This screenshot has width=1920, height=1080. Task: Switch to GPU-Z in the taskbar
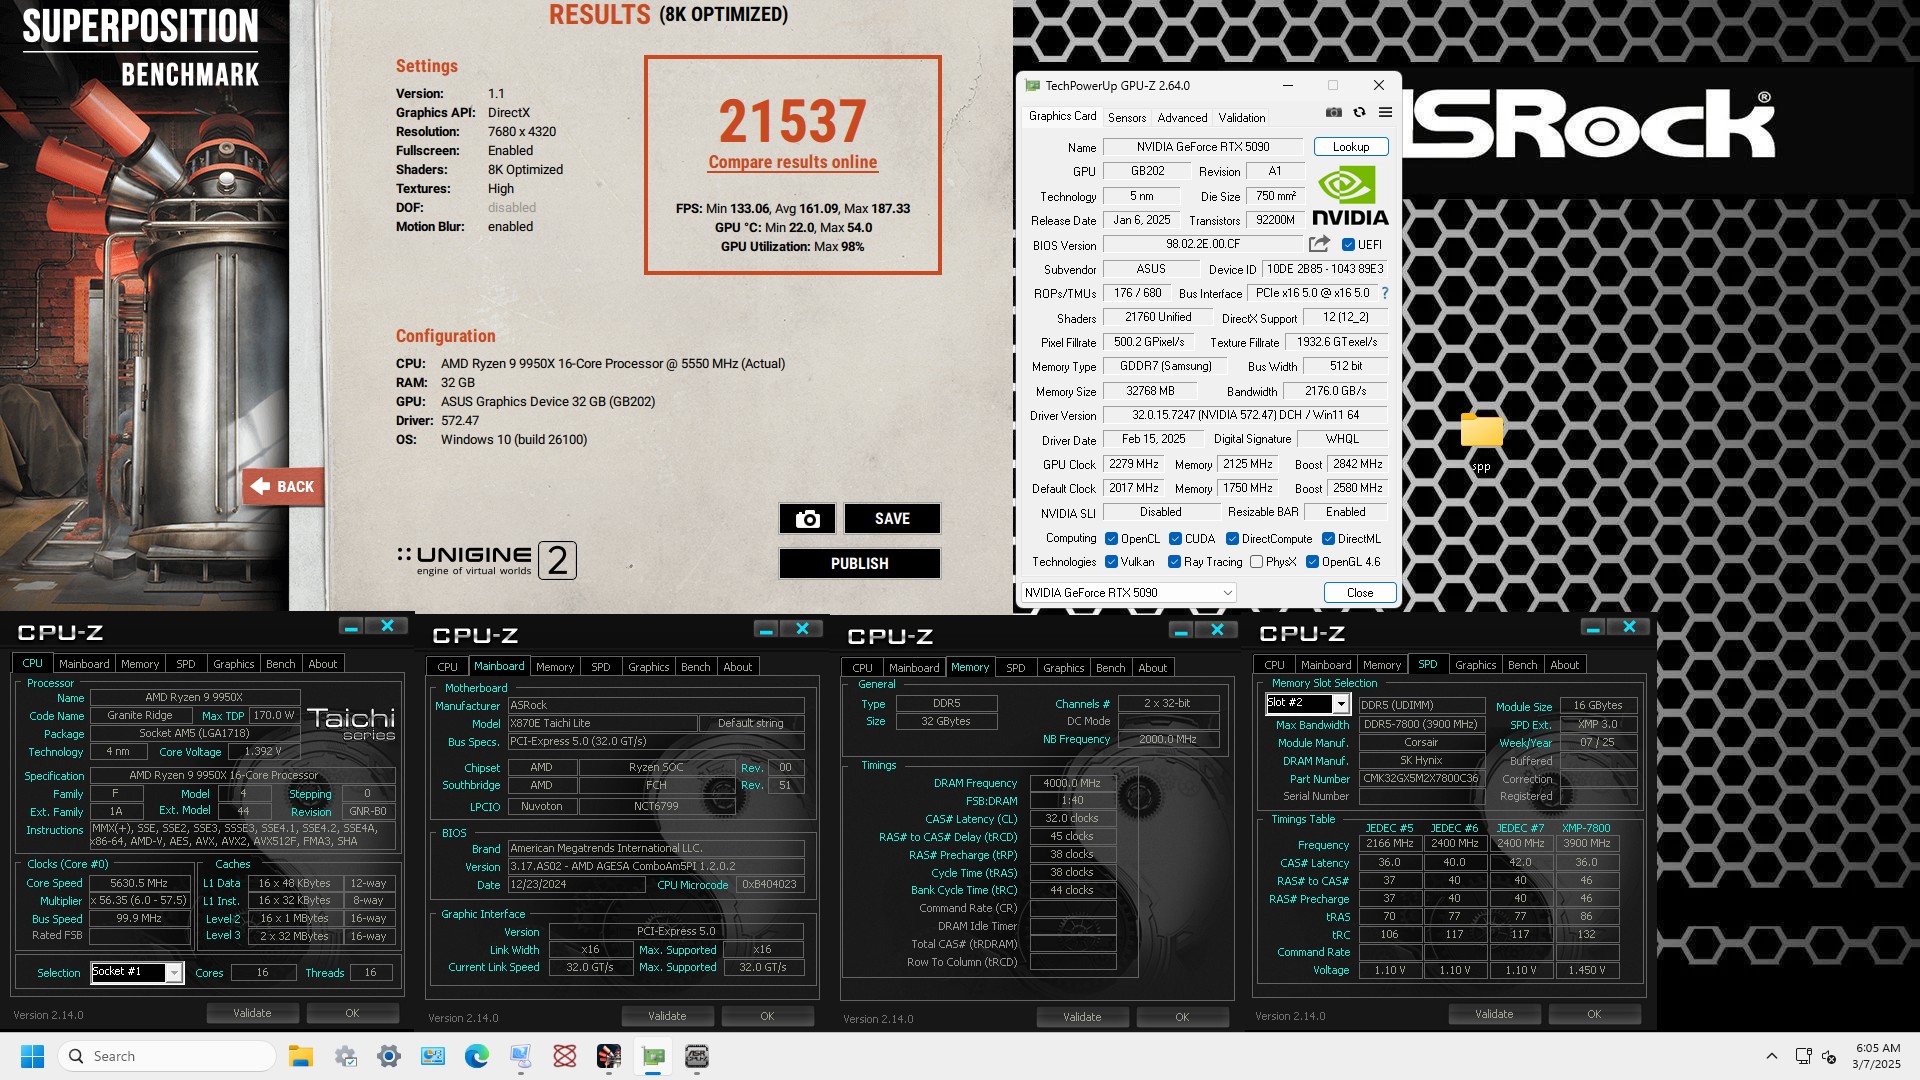pyautogui.click(x=653, y=1056)
